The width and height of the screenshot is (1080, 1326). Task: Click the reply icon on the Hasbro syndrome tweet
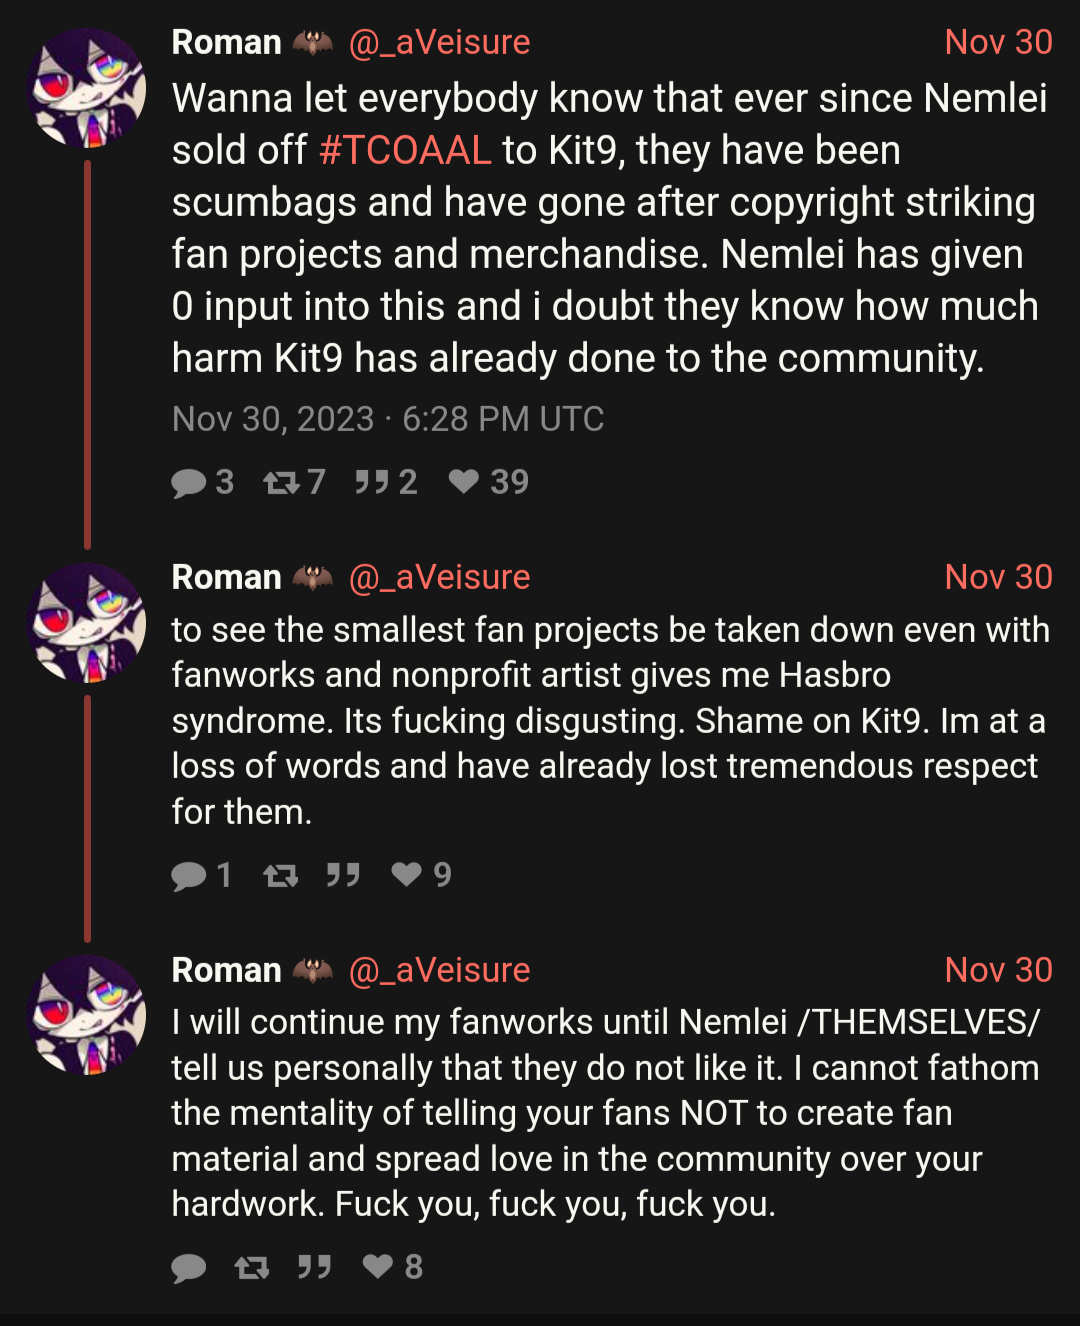coord(189,876)
